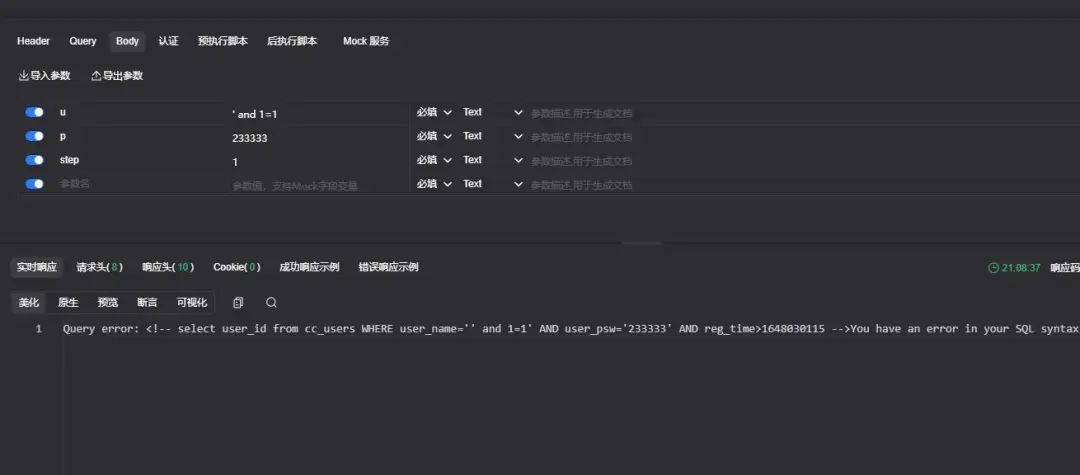Select the 美化 beautify view
Viewport: 1080px width, 475px height.
click(x=29, y=302)
